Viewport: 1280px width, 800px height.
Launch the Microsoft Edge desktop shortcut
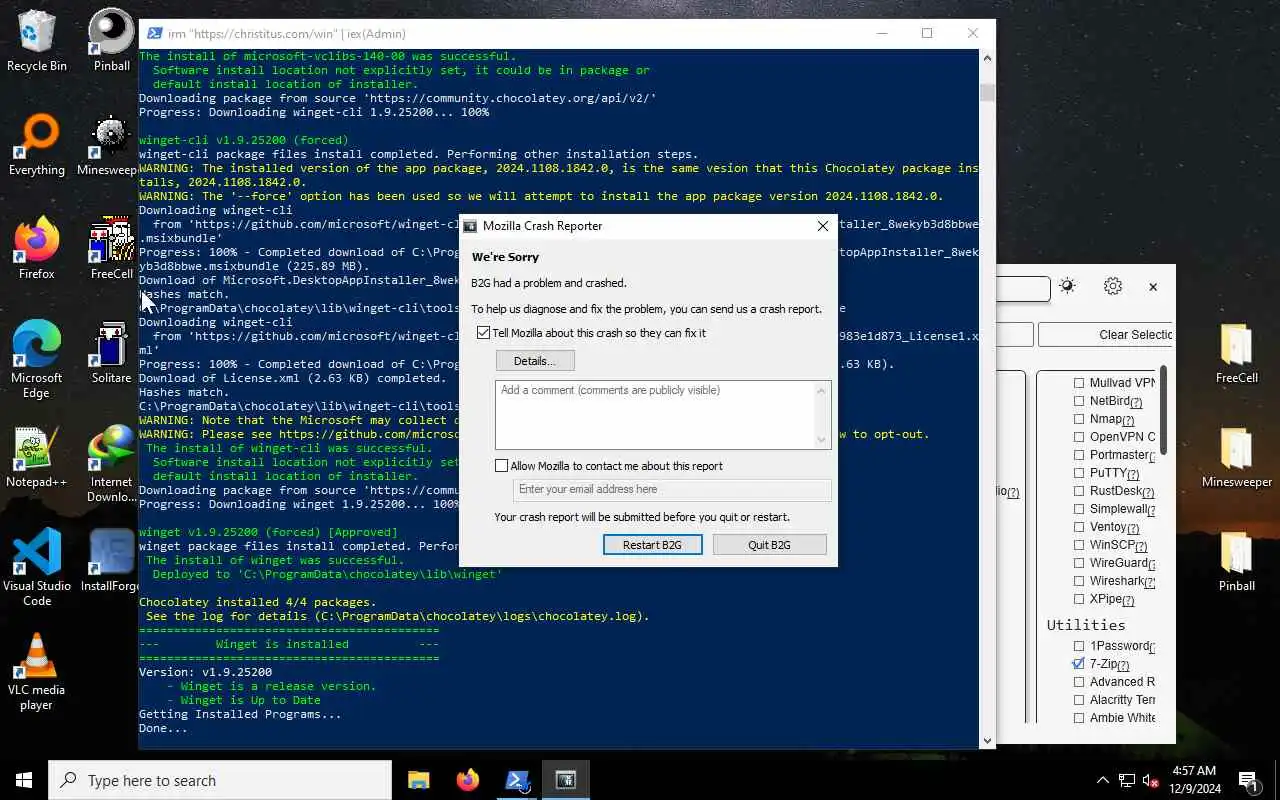(x=37, y=360)
